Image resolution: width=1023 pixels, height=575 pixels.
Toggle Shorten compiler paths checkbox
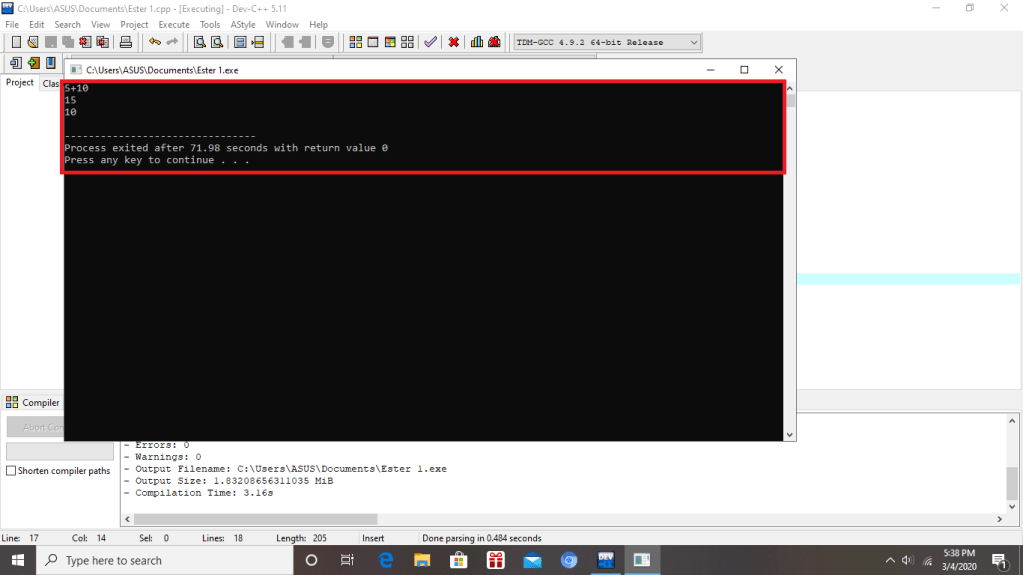pyautogui.click(x=11, y=471)
